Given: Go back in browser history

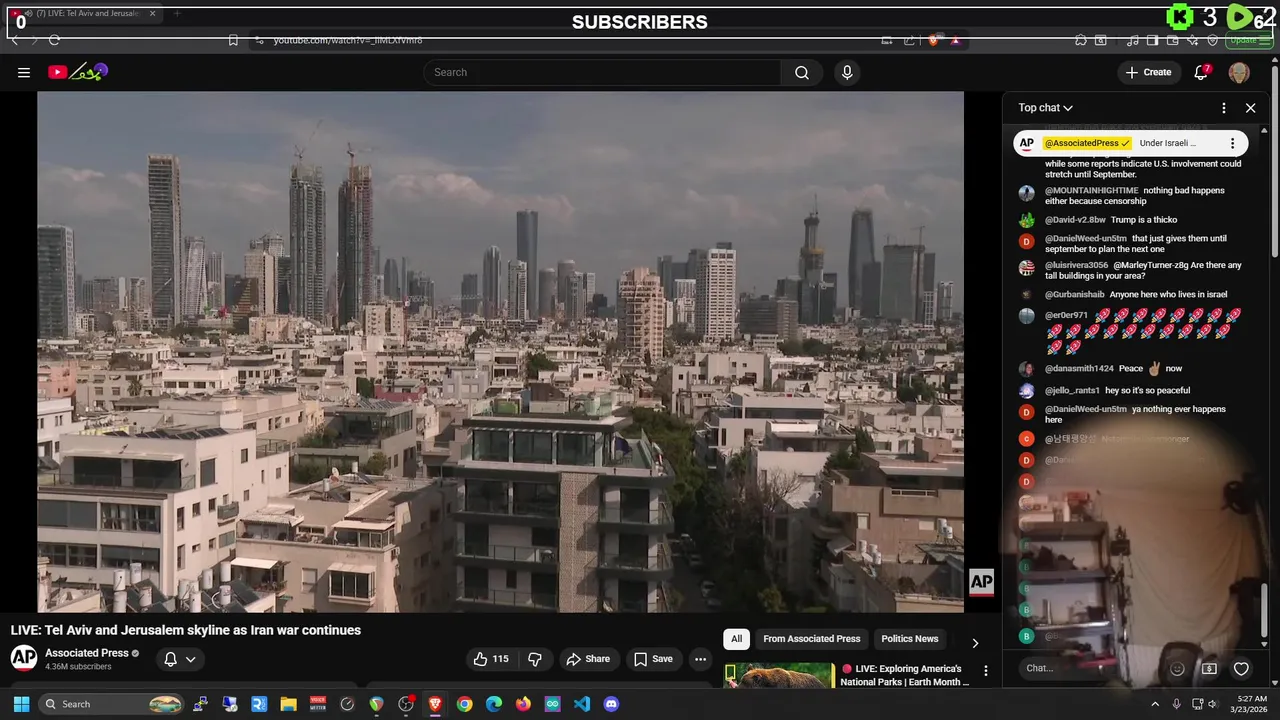Looking at the screenshot, I should pos(15,40).
